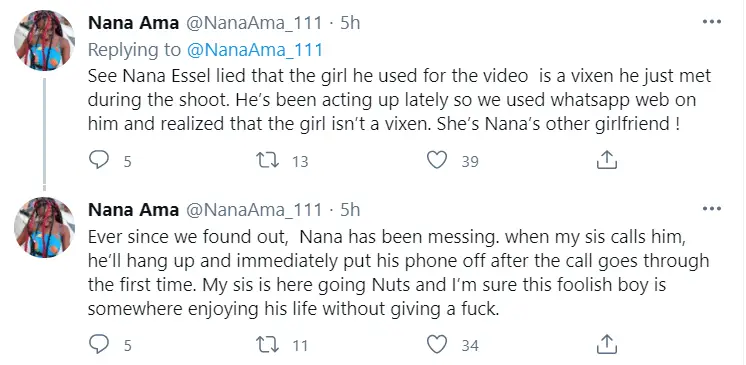
Task: Reply to the second tweet about hanging up
Action: click(99, 344)
